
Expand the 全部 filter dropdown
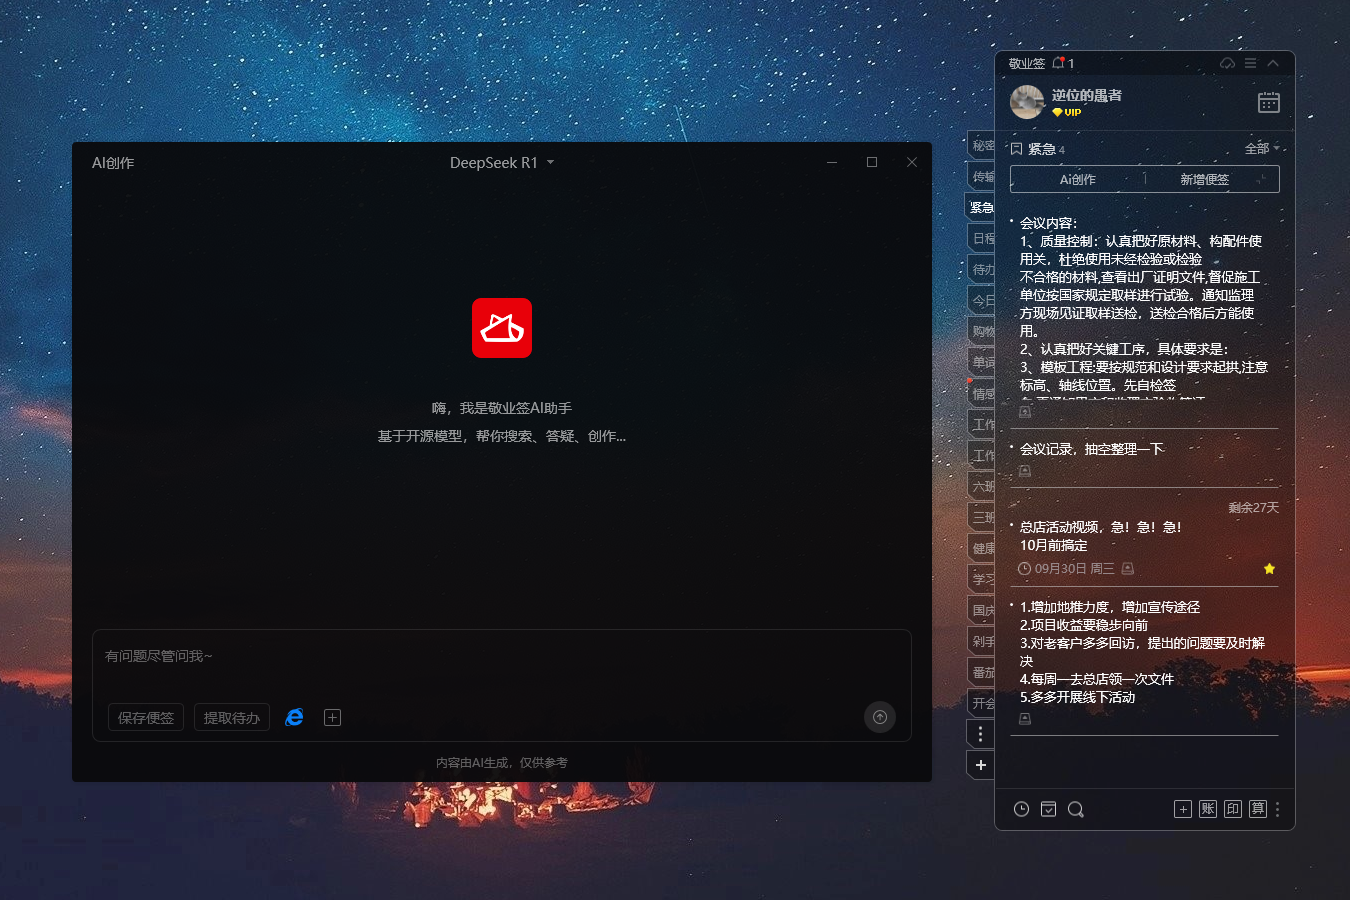[x=1262, y=148]
